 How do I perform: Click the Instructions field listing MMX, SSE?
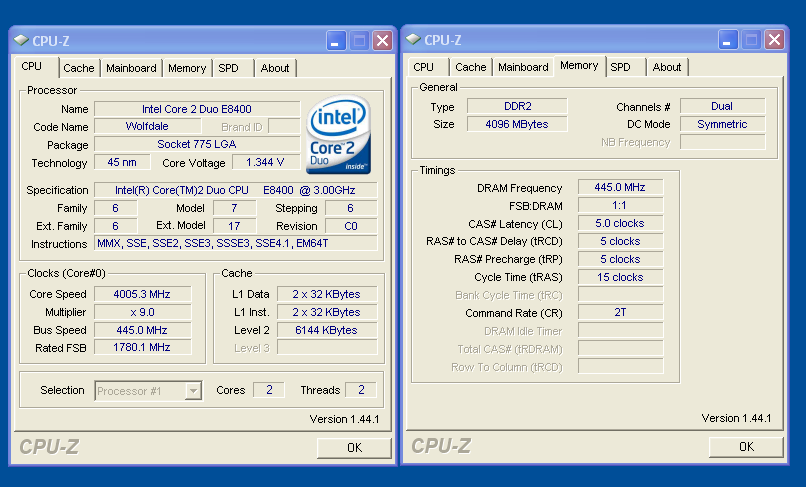pos(235,243)
